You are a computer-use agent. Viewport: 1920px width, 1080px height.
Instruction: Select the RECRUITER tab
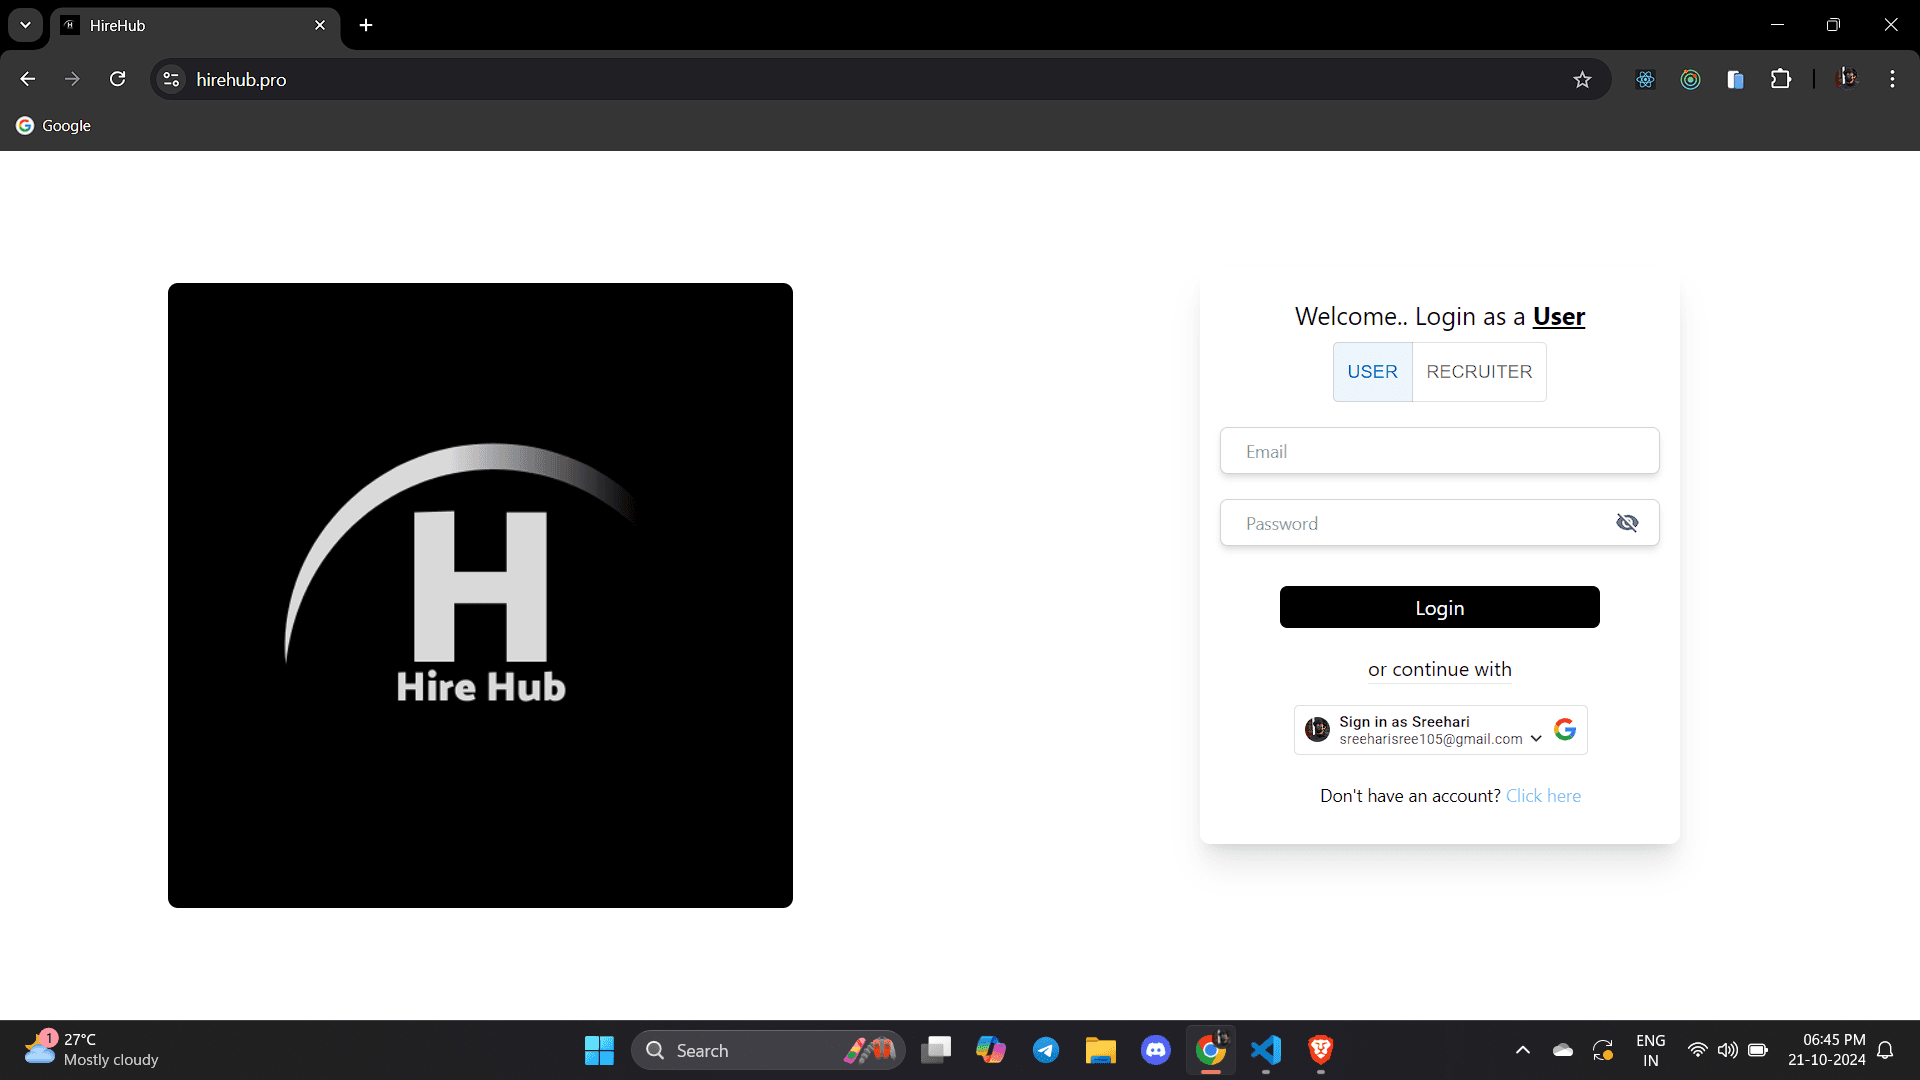coord(1478,371)
